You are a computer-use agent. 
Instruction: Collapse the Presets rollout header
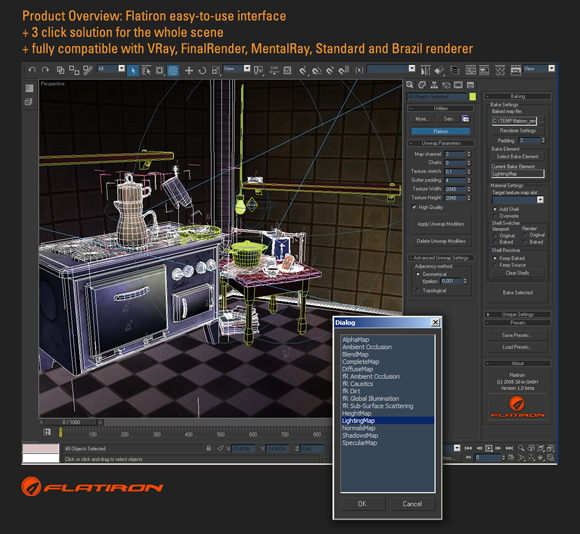(x=517, y=323)
